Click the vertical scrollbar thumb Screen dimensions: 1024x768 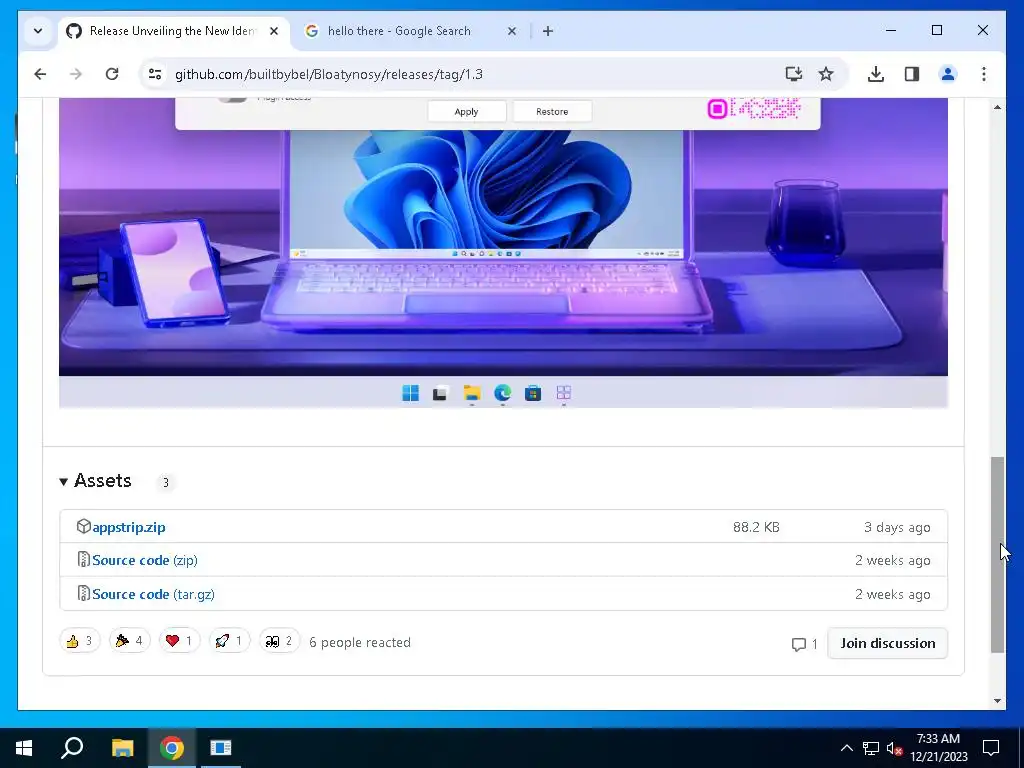point(997,555)
